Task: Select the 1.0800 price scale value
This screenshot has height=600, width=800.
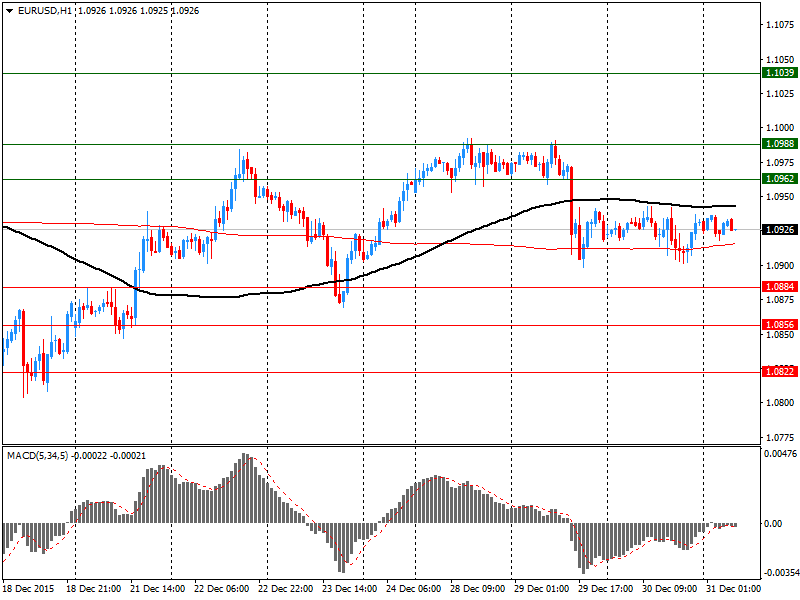Action: click(x=780, y=403)
